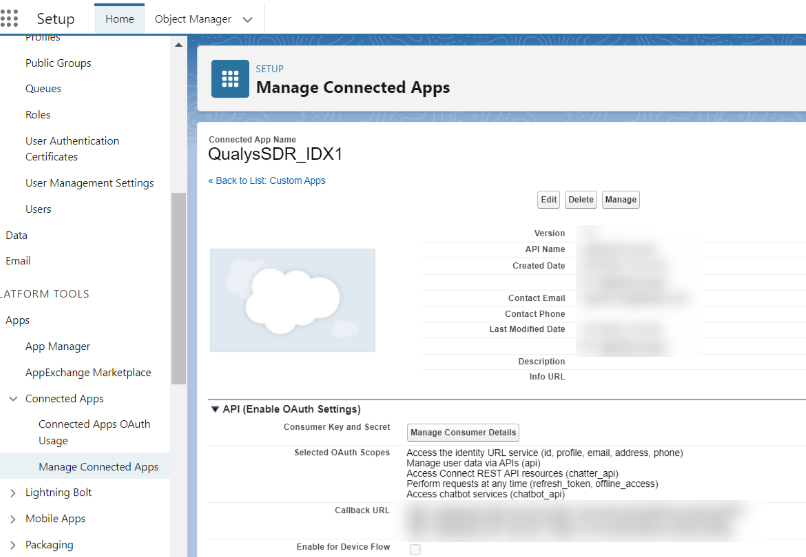Click the Last Modified Date label
Image resolution: width=806 pixels, height=557 pixels.
tap(527, 329)
